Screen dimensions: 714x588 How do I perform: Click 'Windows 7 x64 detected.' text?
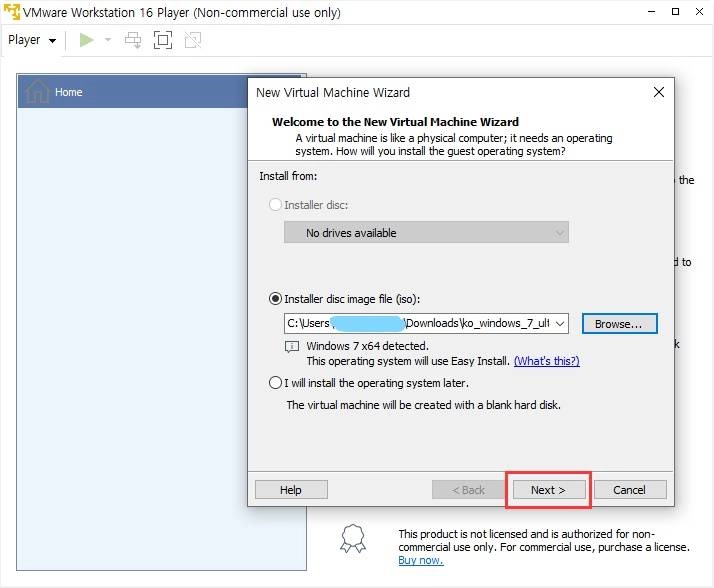click(367, 346)
